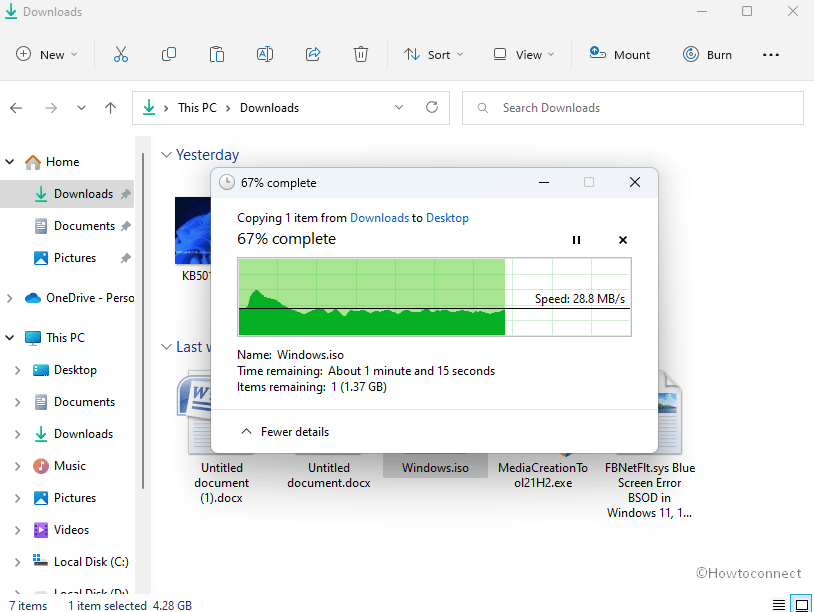
Task: Refresh the Downloads folder
Action: pos(432,107)
